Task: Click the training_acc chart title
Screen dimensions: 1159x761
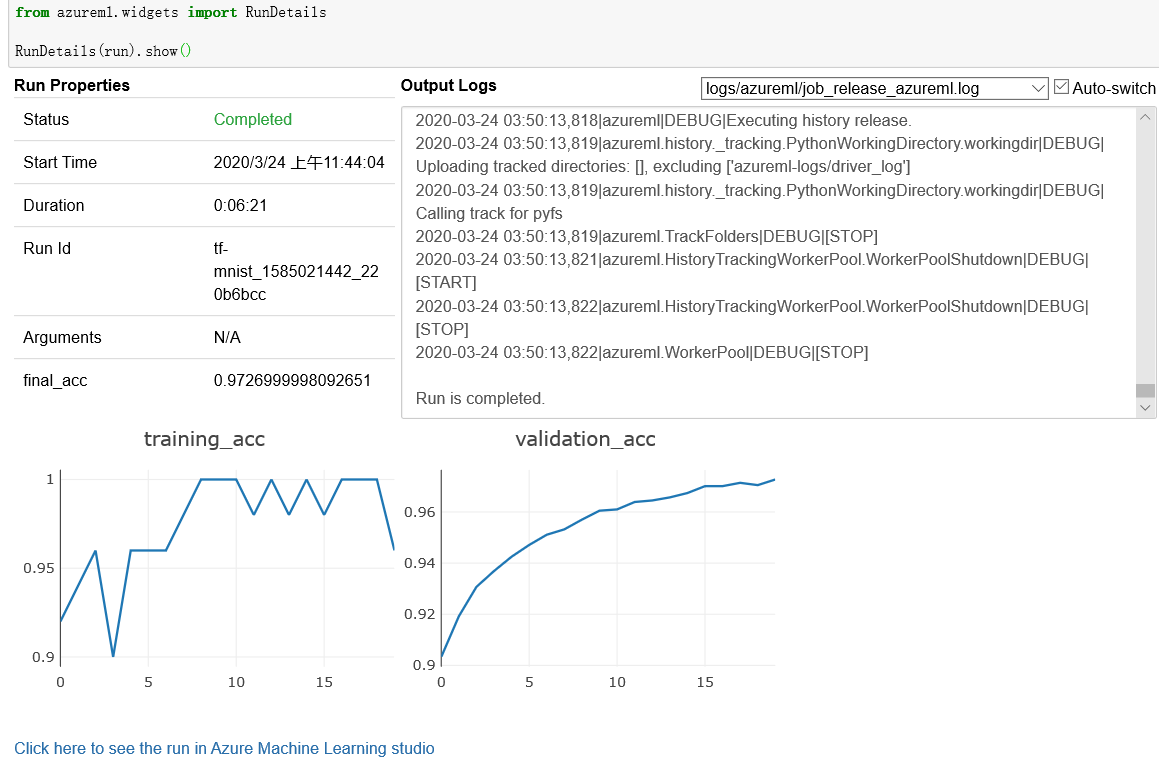Action: (x=204, y=439)
